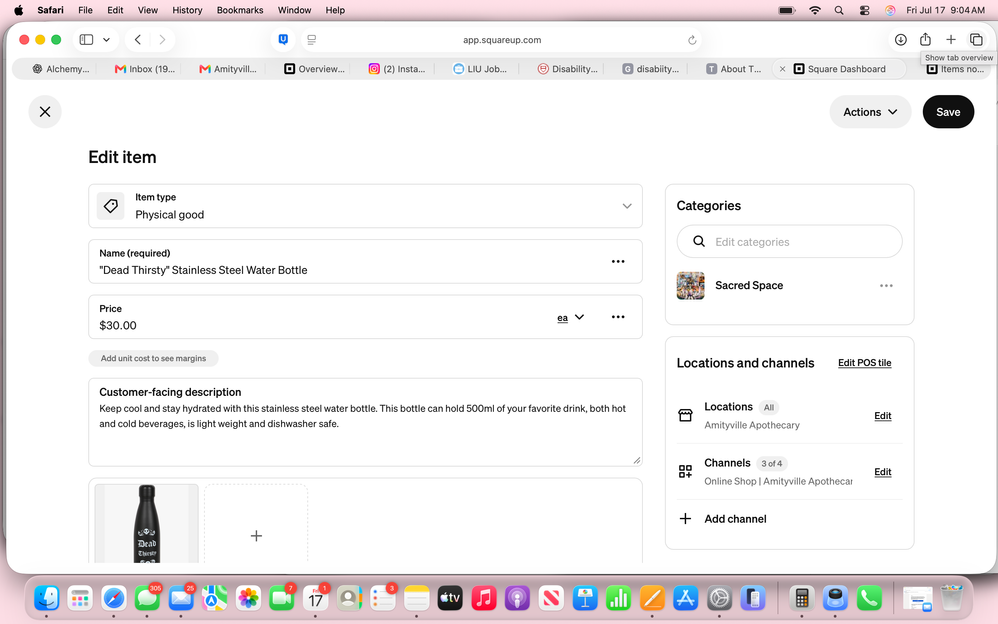Close the Square Dashboard tab
The height and width of the screenshot is (624, 998).
782,69
